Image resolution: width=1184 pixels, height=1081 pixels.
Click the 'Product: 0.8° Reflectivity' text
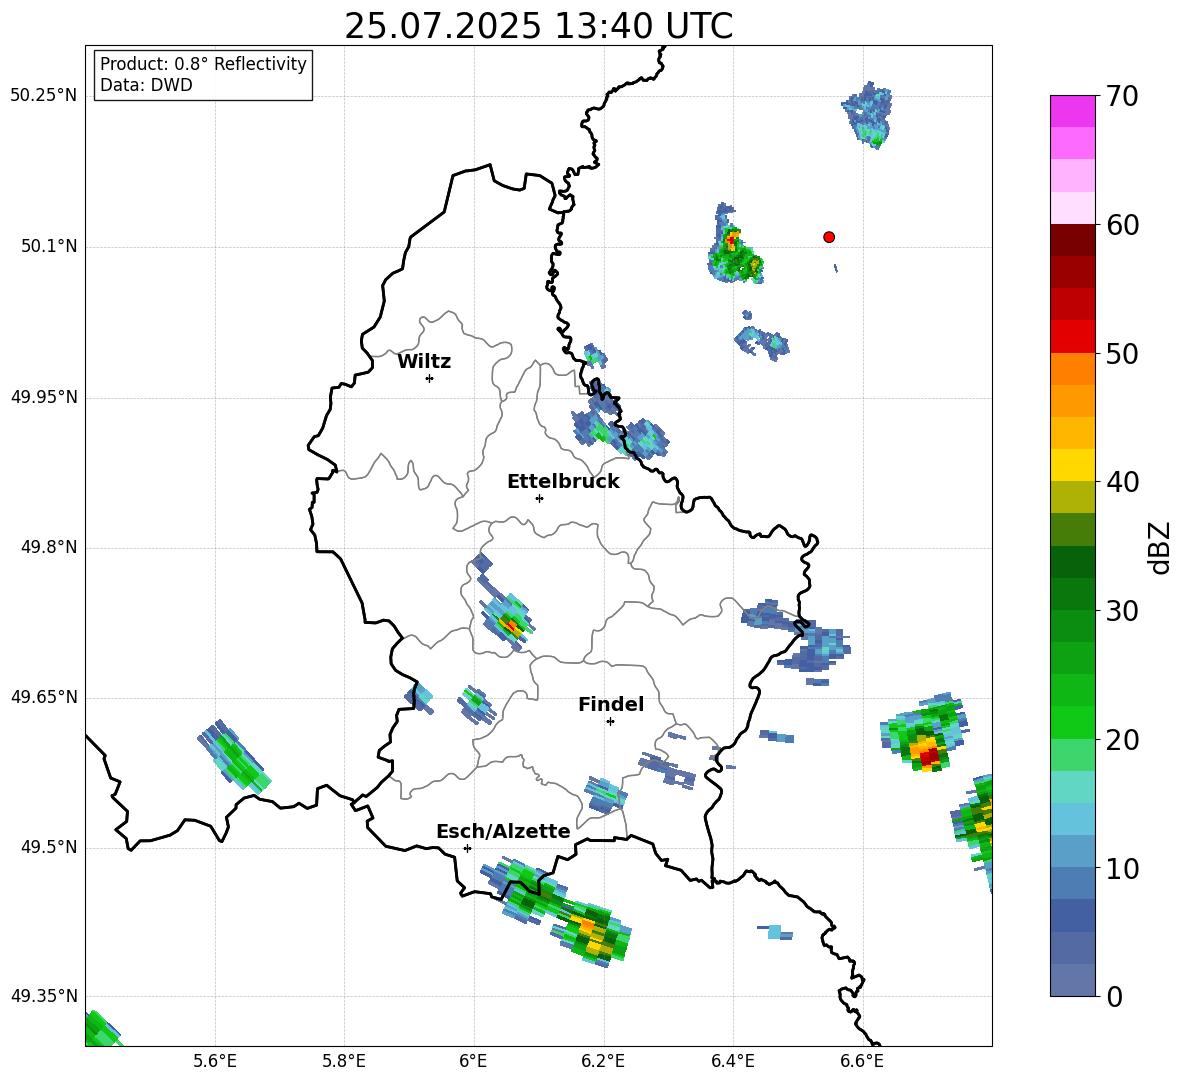(x=203, y=64)
